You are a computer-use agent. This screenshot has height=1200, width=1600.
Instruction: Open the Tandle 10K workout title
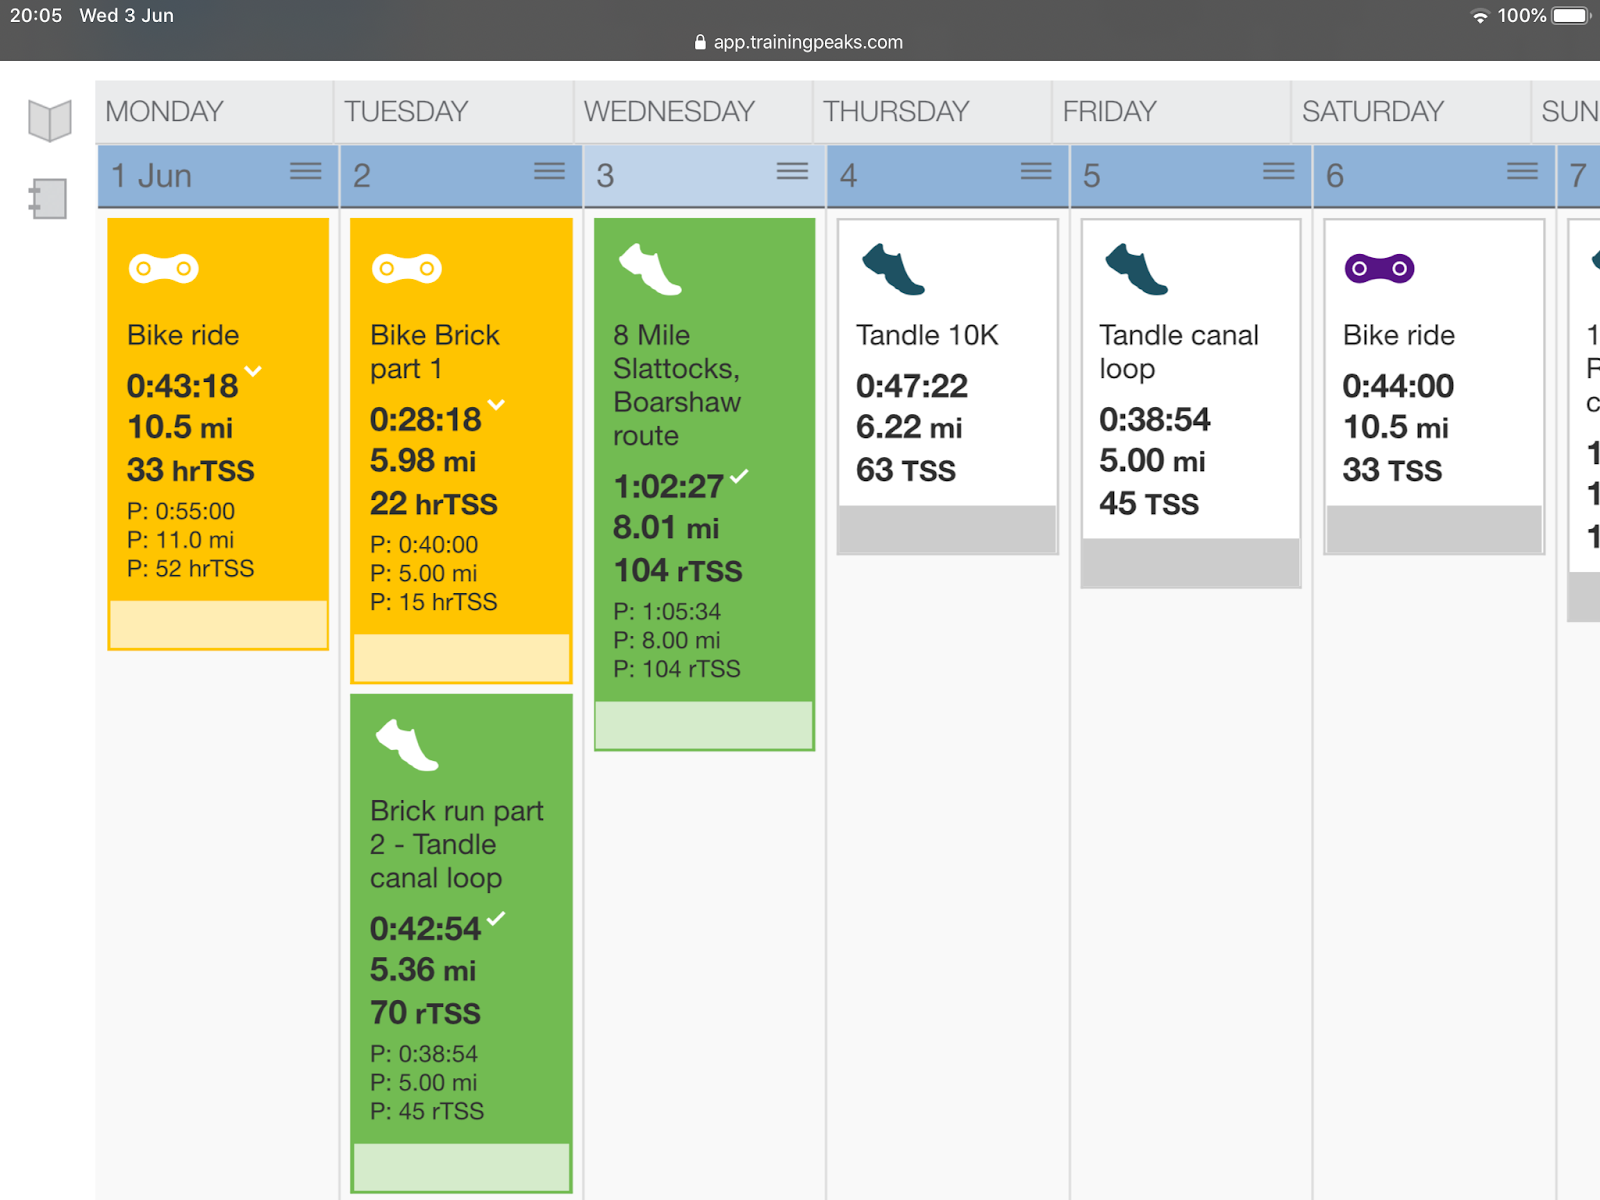click(x=927, y=335)
